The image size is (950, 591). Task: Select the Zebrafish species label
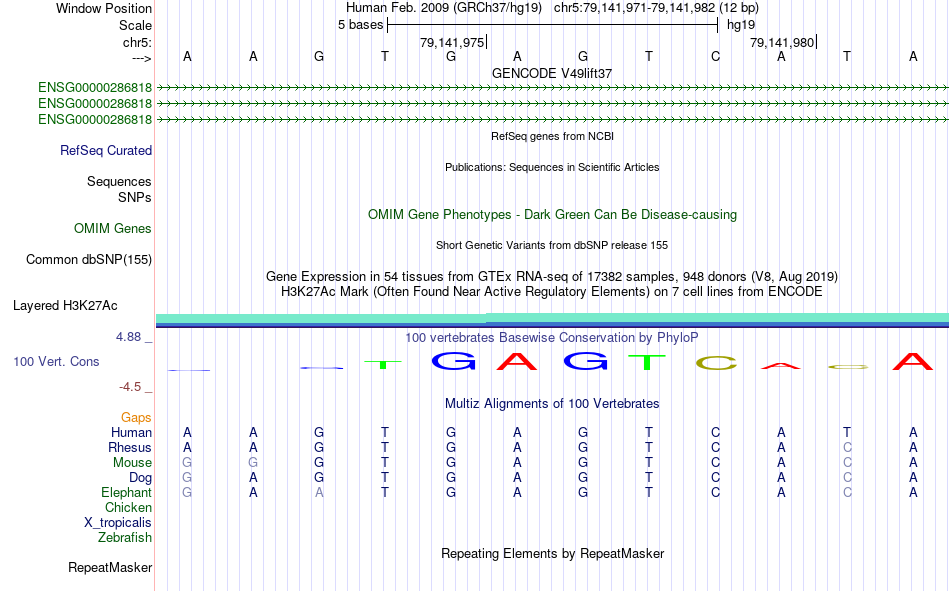[x=125, y=537]
